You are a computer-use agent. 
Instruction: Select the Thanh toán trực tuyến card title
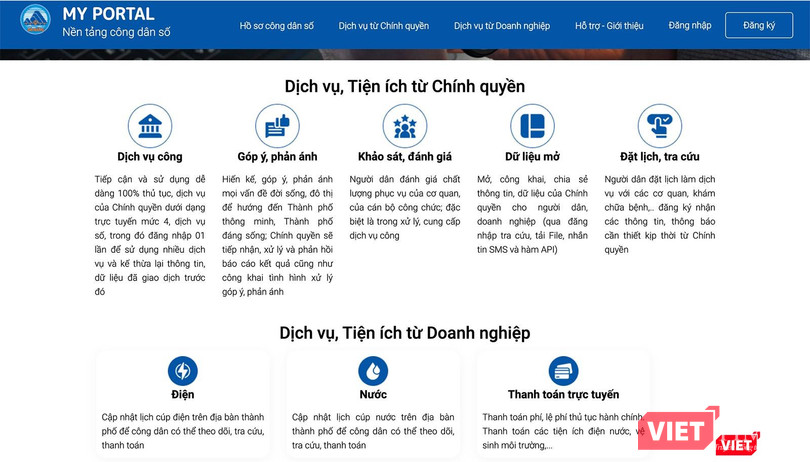tap(564, 394)
